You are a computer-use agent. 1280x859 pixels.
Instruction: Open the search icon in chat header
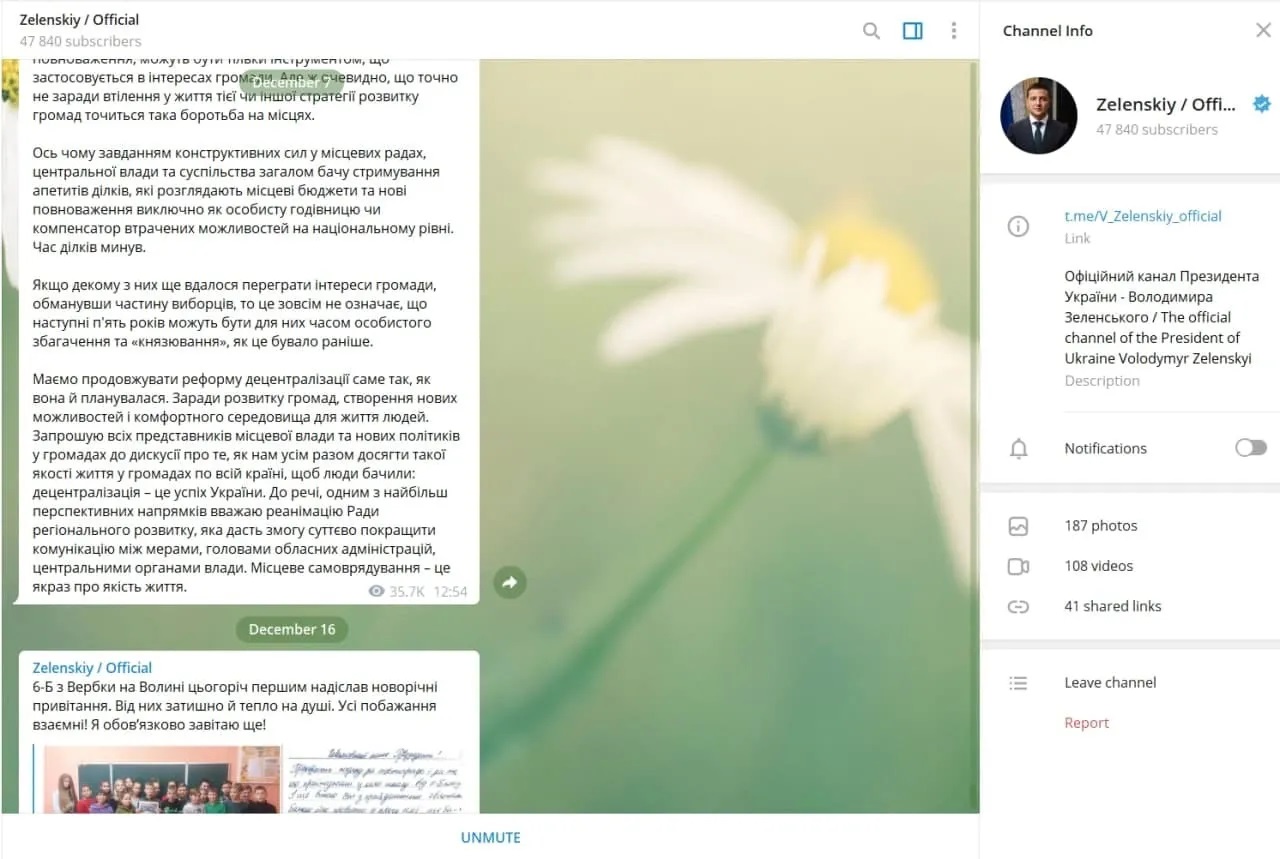[x=871, y=31]
